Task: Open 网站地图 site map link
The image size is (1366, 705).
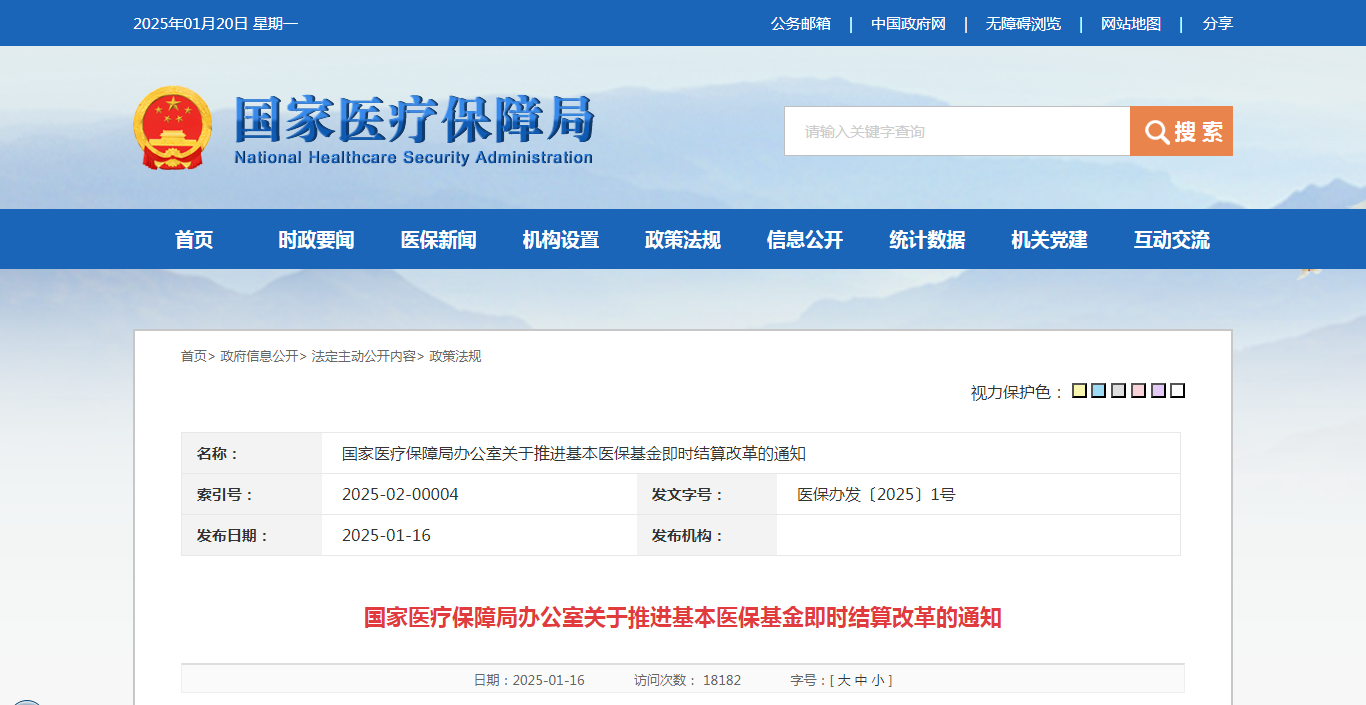Action: [1131, 23]
